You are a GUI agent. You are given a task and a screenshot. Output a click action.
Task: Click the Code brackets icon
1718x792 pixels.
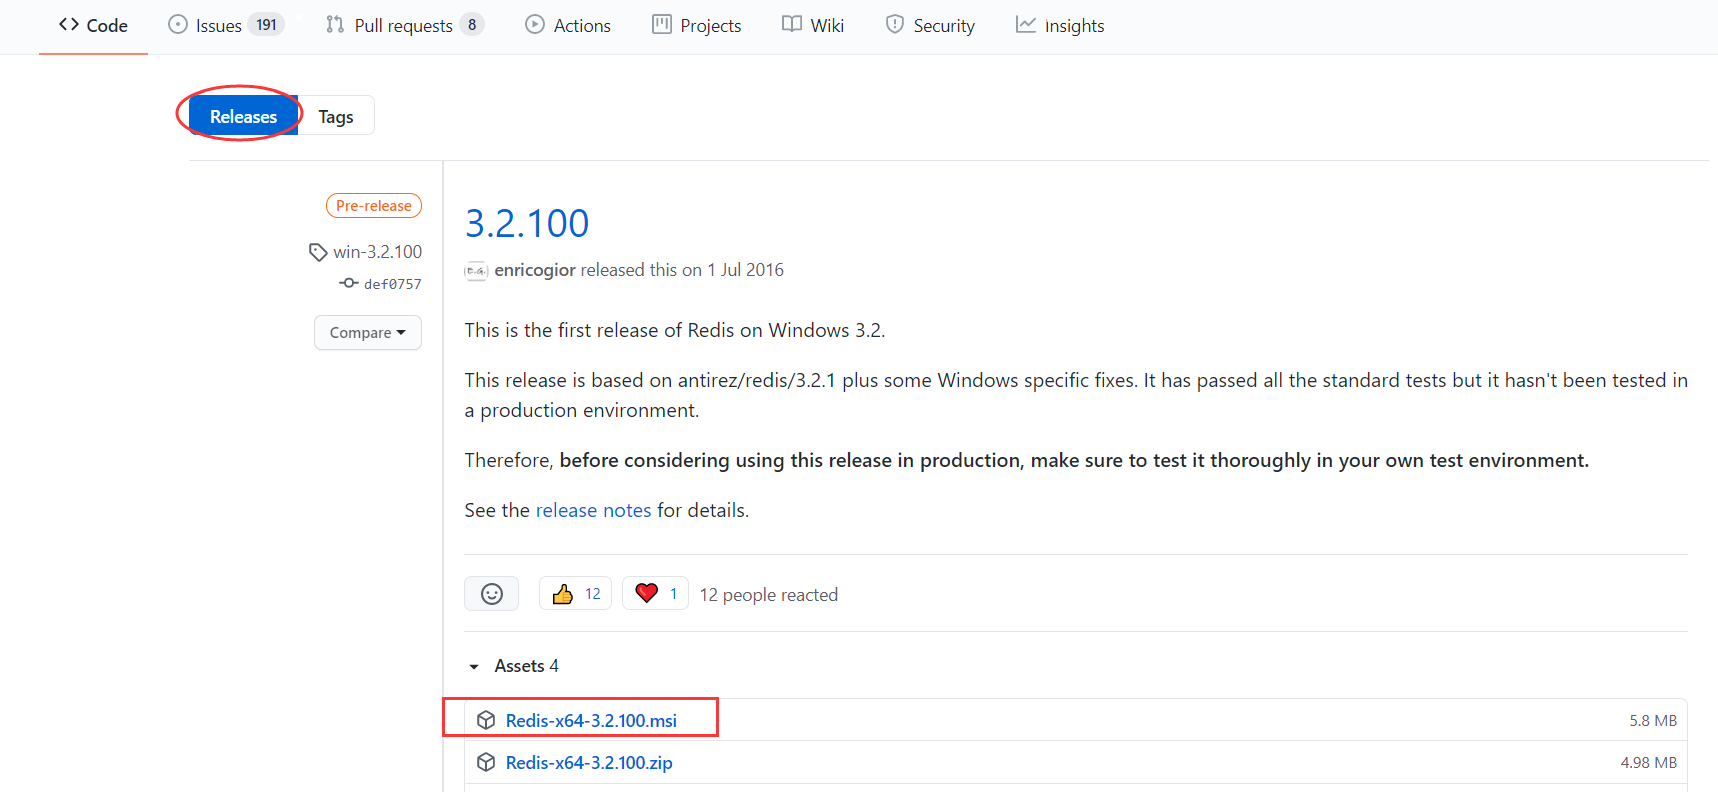[x=69, y=24]
